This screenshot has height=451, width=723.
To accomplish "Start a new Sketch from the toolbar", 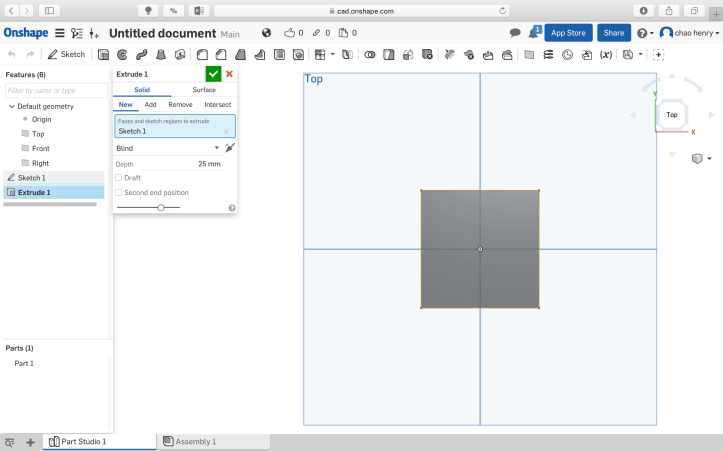I will 67,54.
